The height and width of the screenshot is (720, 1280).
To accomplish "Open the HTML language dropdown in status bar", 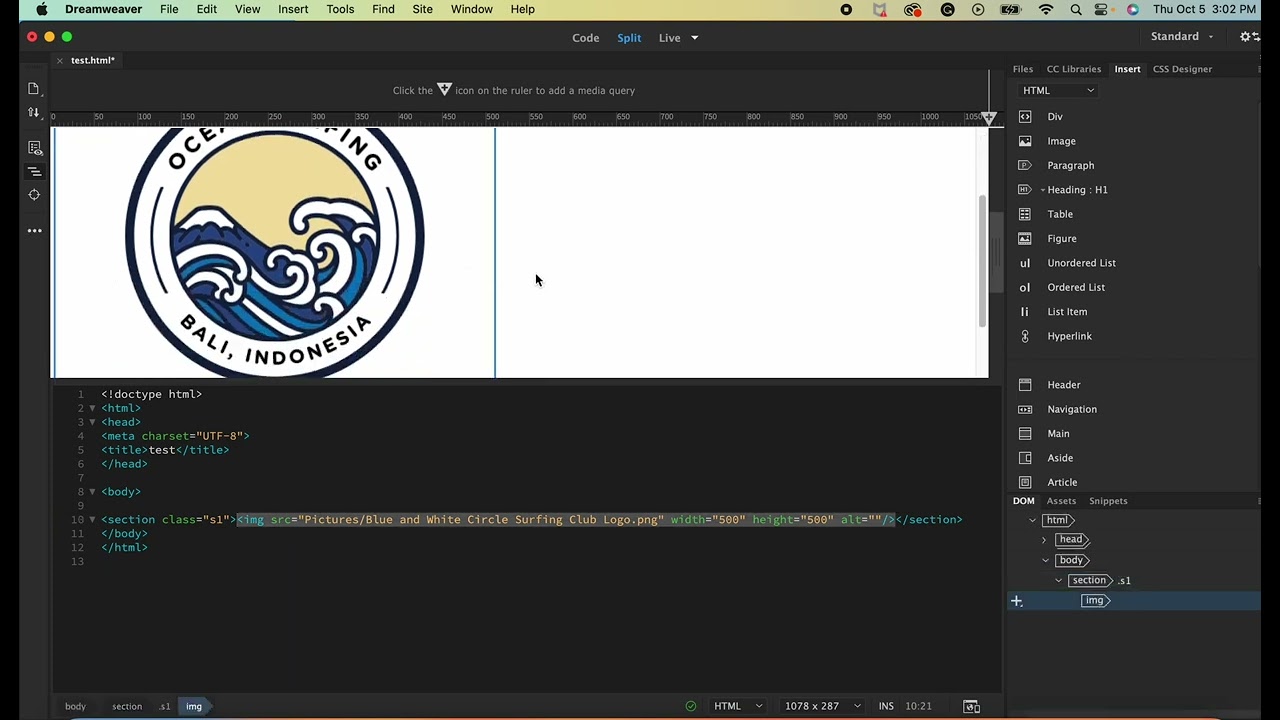I will [x=738, y=706].
